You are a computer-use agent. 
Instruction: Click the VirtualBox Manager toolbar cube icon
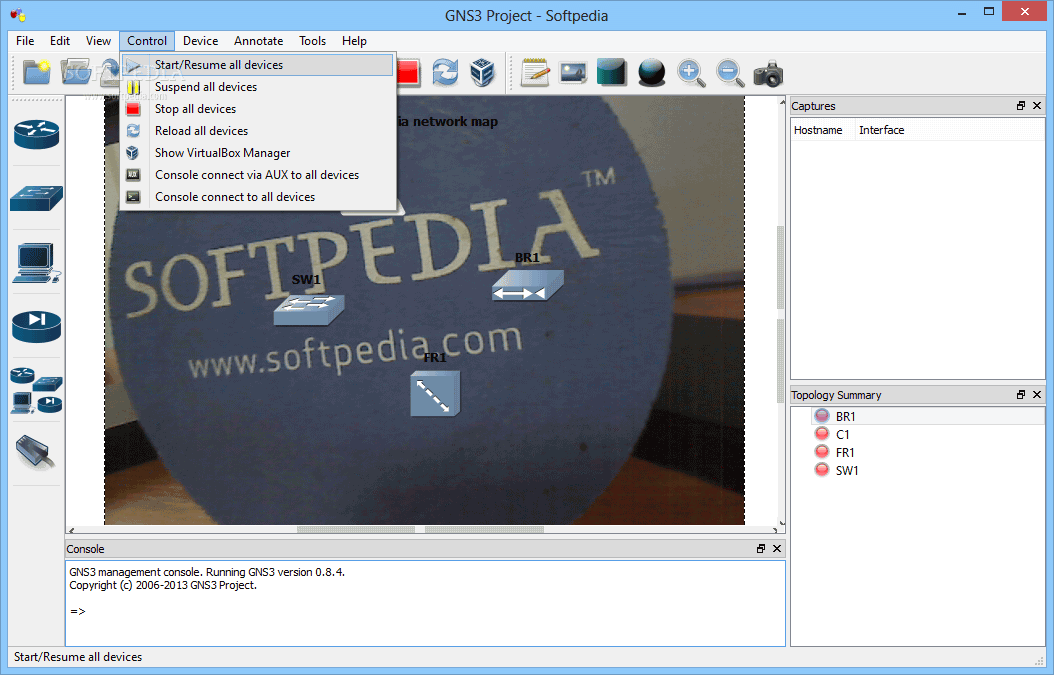483,73
